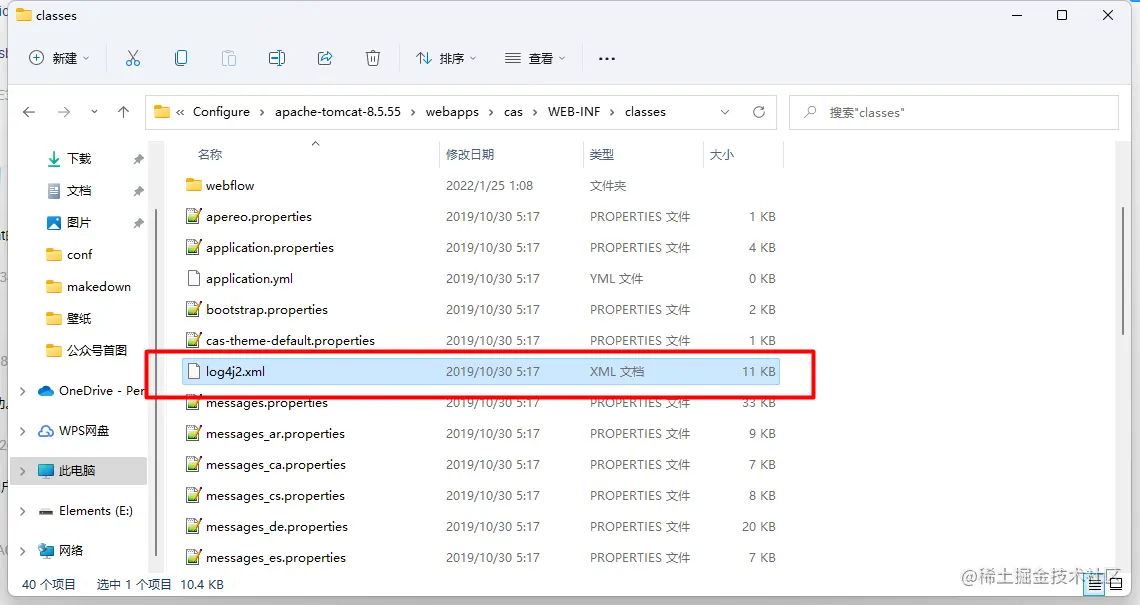Click the Cut scissors icon
Screen dimensions: 1140x605
pos(132,58)
